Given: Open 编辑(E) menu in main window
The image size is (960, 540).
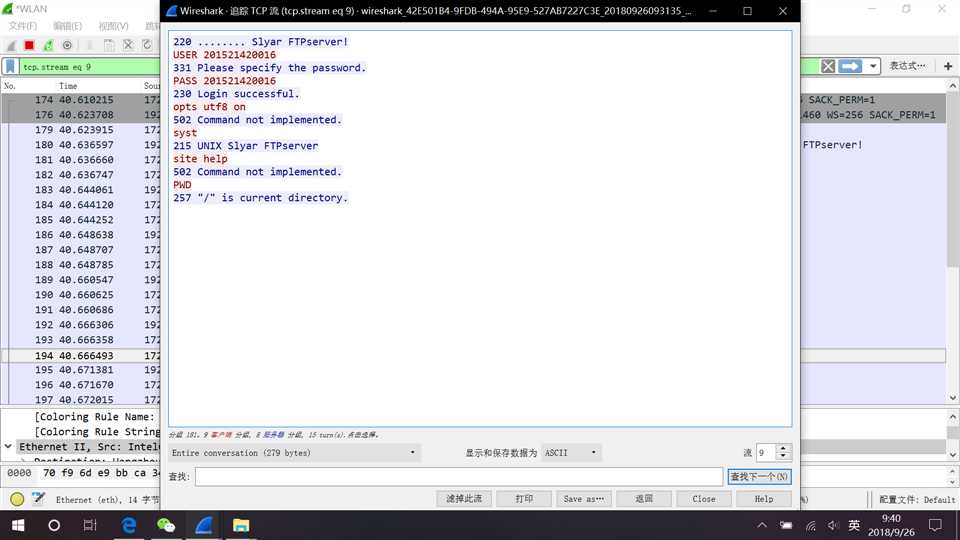Looking at the screenshot, I should [67, 26].
